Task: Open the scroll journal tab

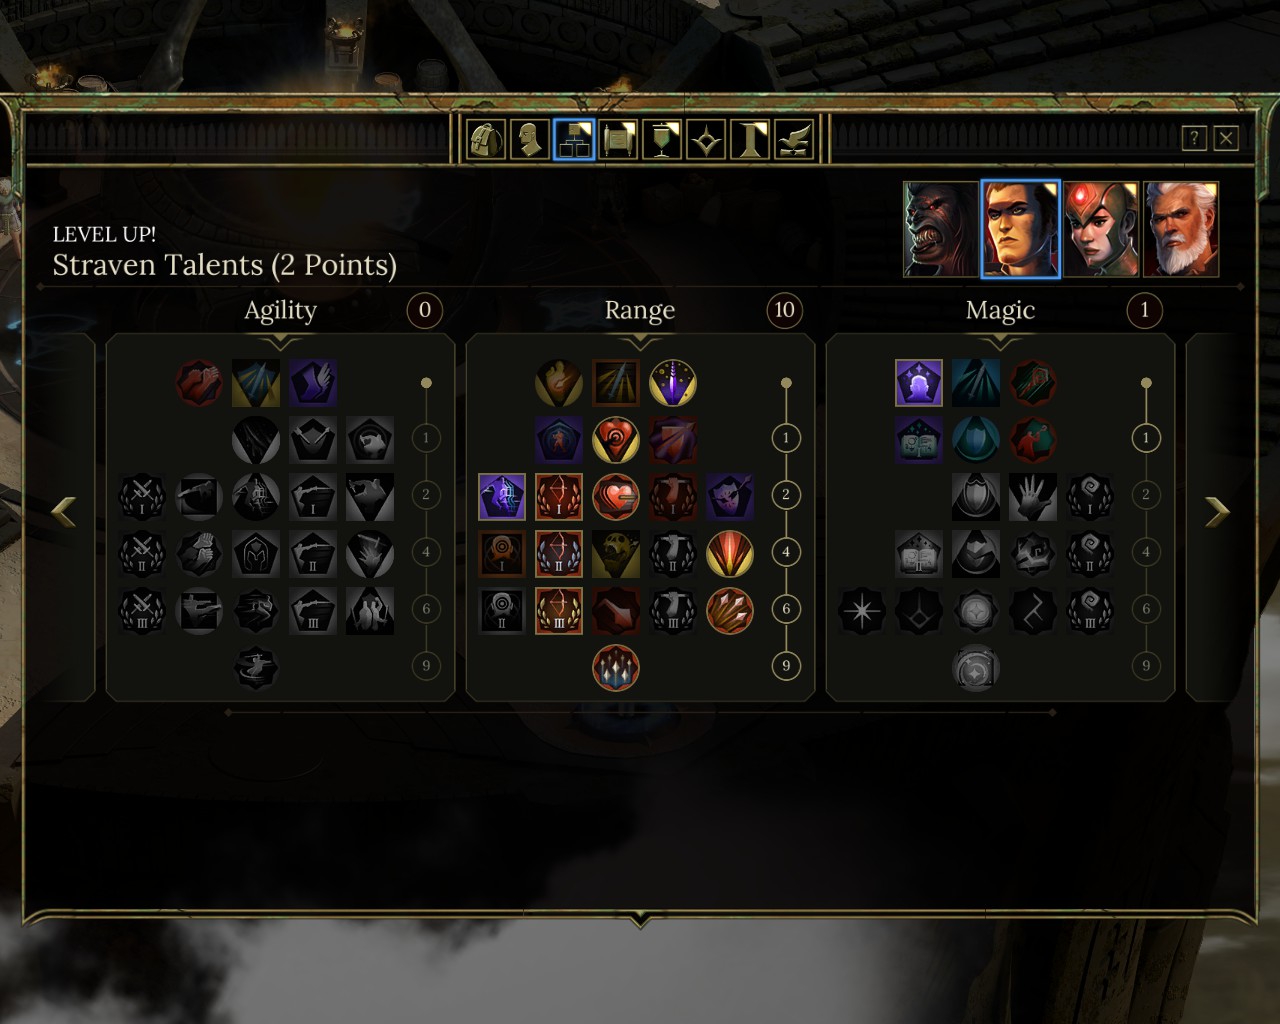Action: pyautogui.click(x=618, y=140)
